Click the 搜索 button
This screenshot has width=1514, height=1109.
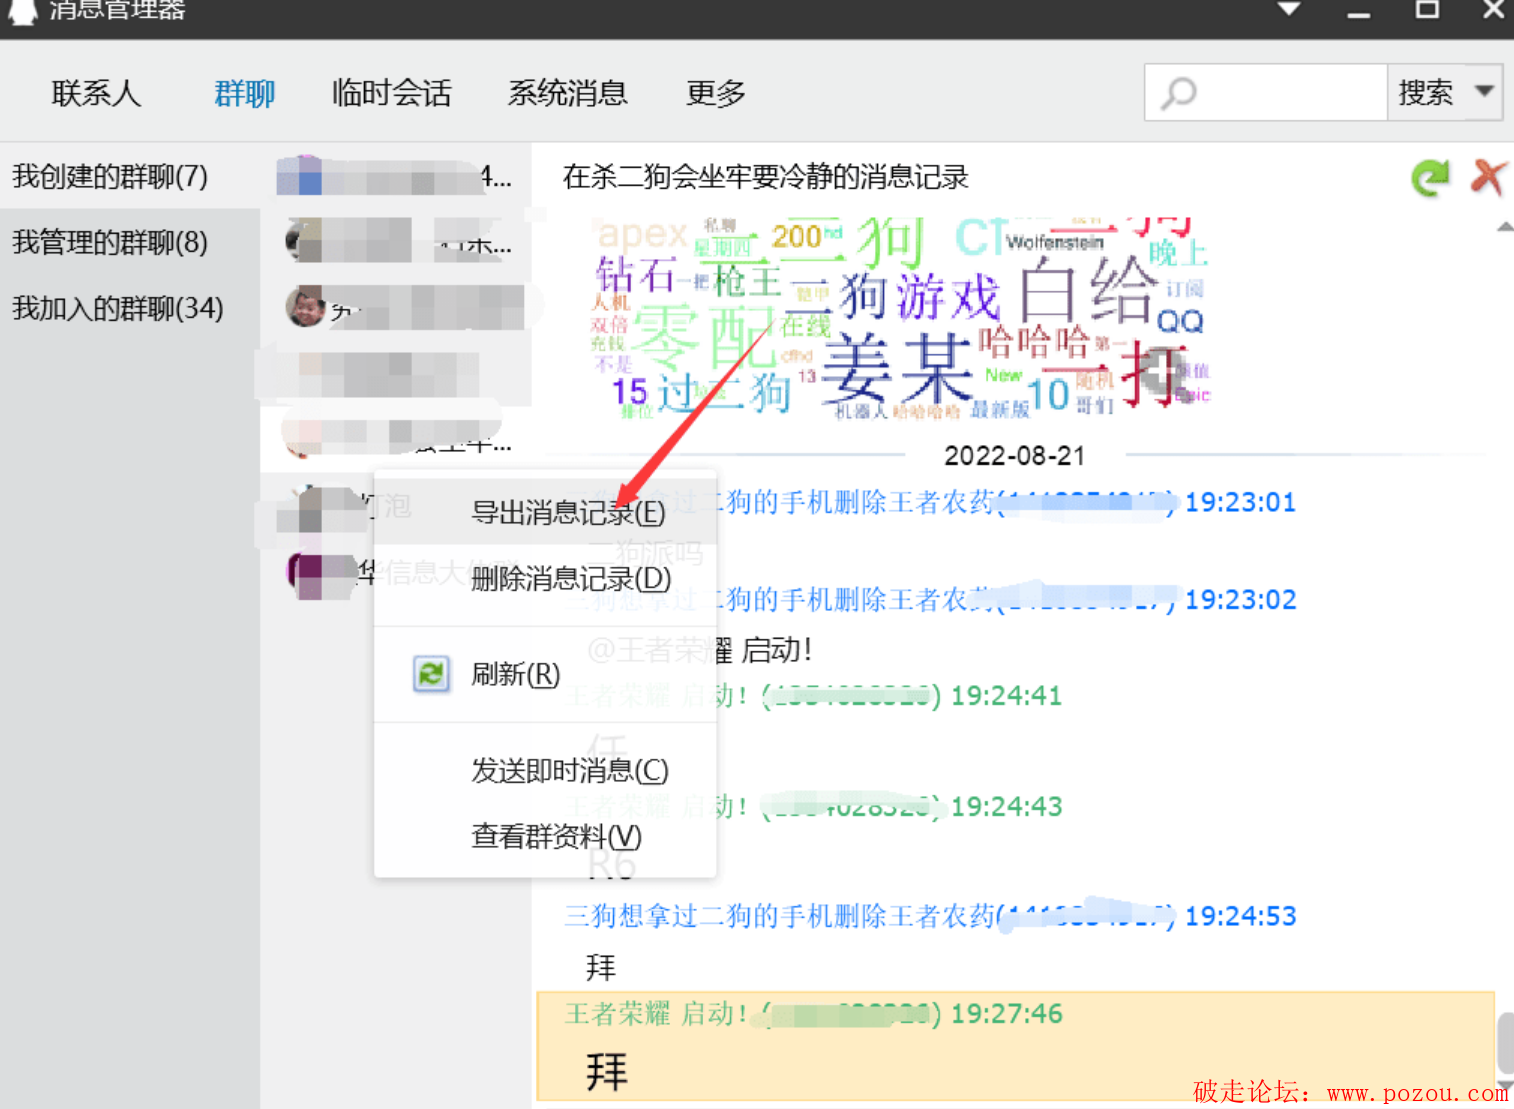1426,92
